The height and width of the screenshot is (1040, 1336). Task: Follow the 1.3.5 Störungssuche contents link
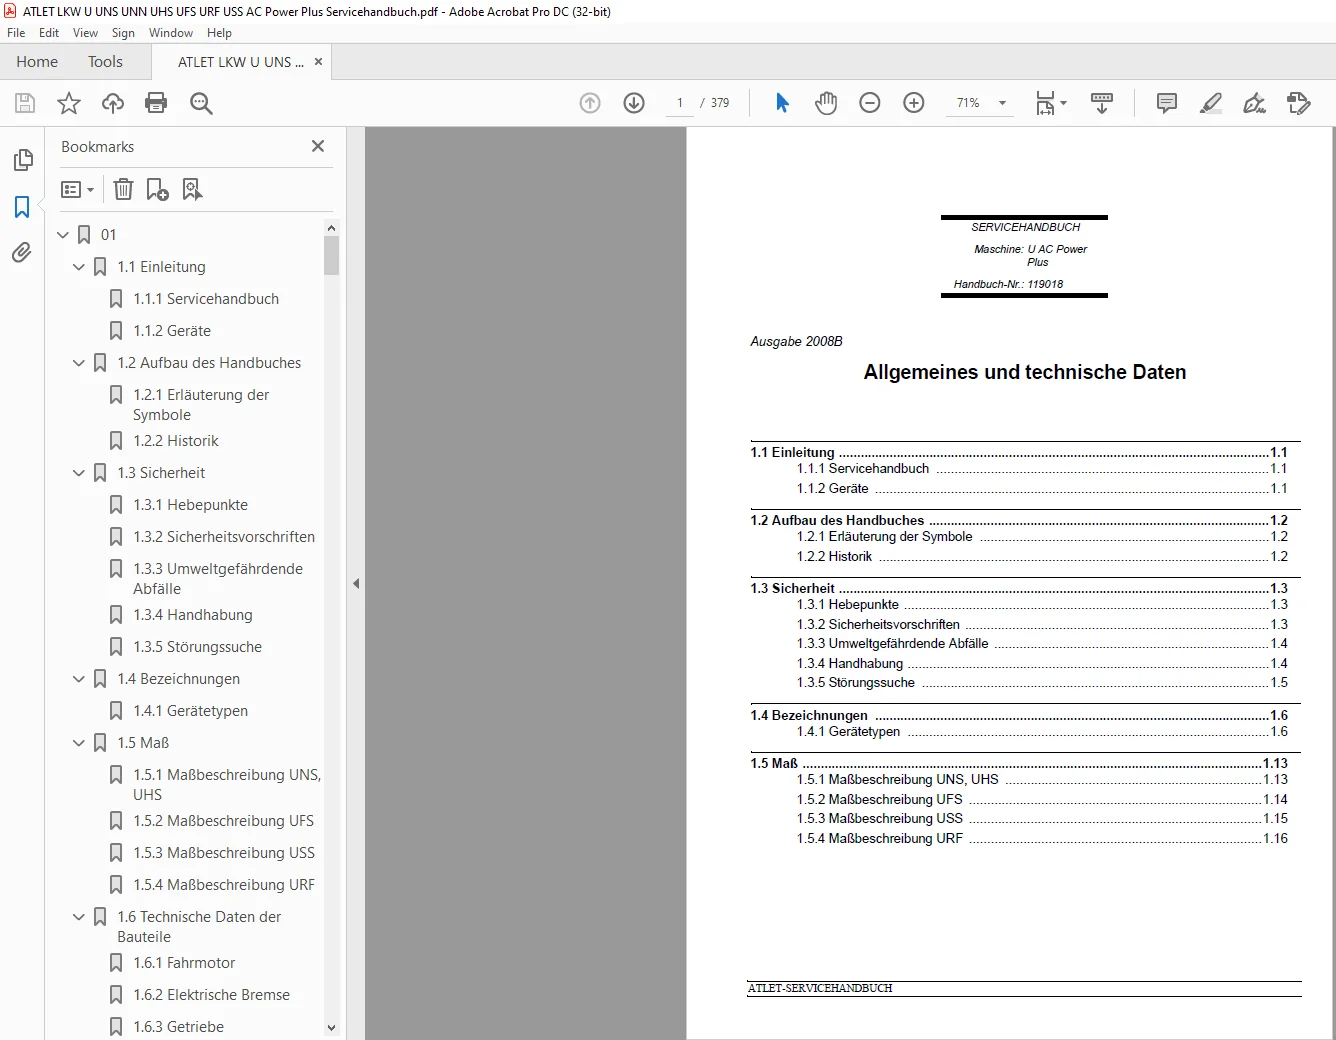1042,683
